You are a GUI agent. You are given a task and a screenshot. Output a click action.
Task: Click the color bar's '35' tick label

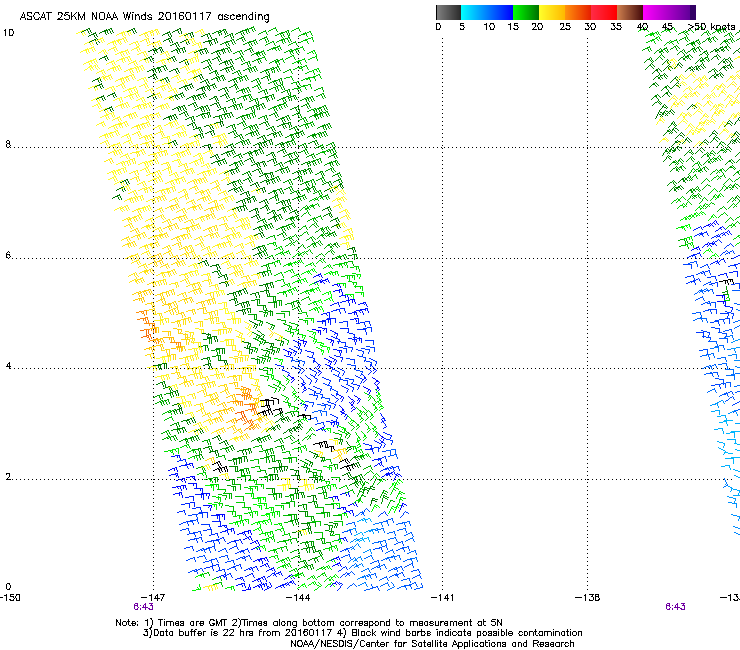click(616, 27)
